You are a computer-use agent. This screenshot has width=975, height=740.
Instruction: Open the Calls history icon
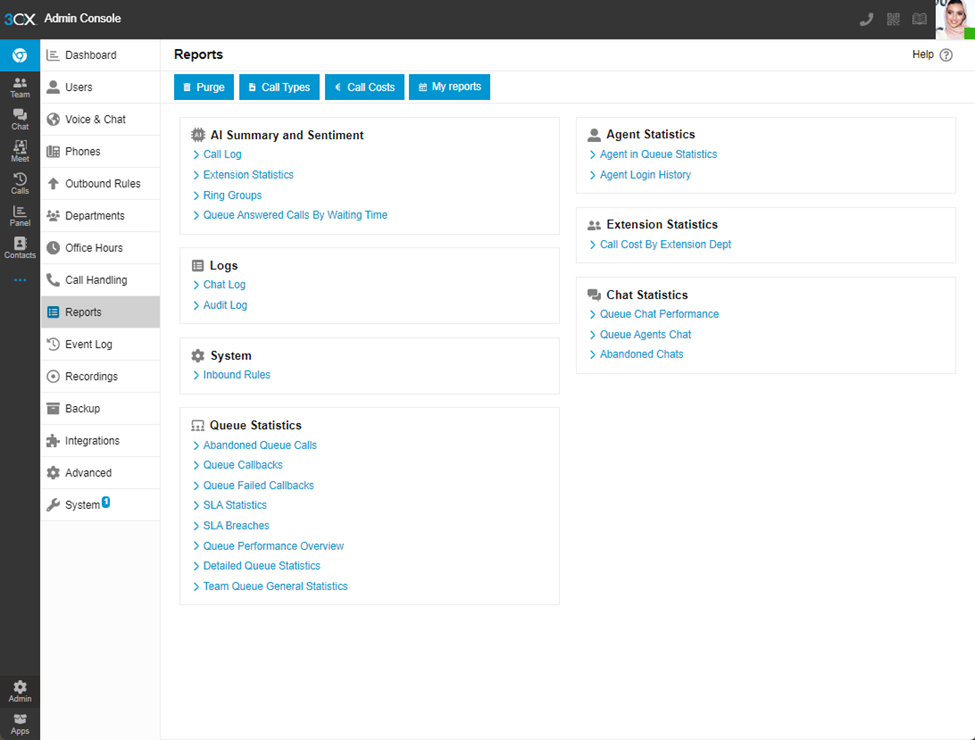click(20, 183)
